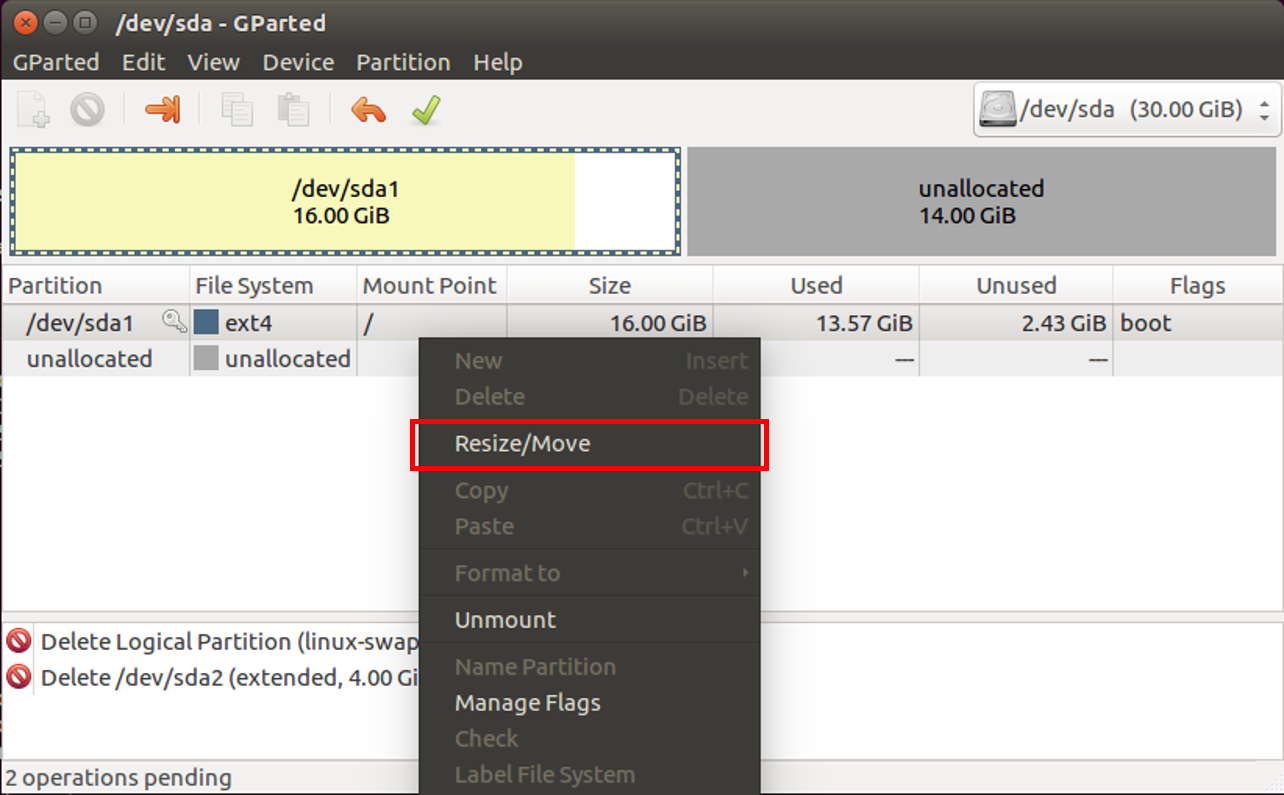The image size is (1284, 795).
Task: Select the /dev/sda1 block in disk map
Action: [345, 201]
